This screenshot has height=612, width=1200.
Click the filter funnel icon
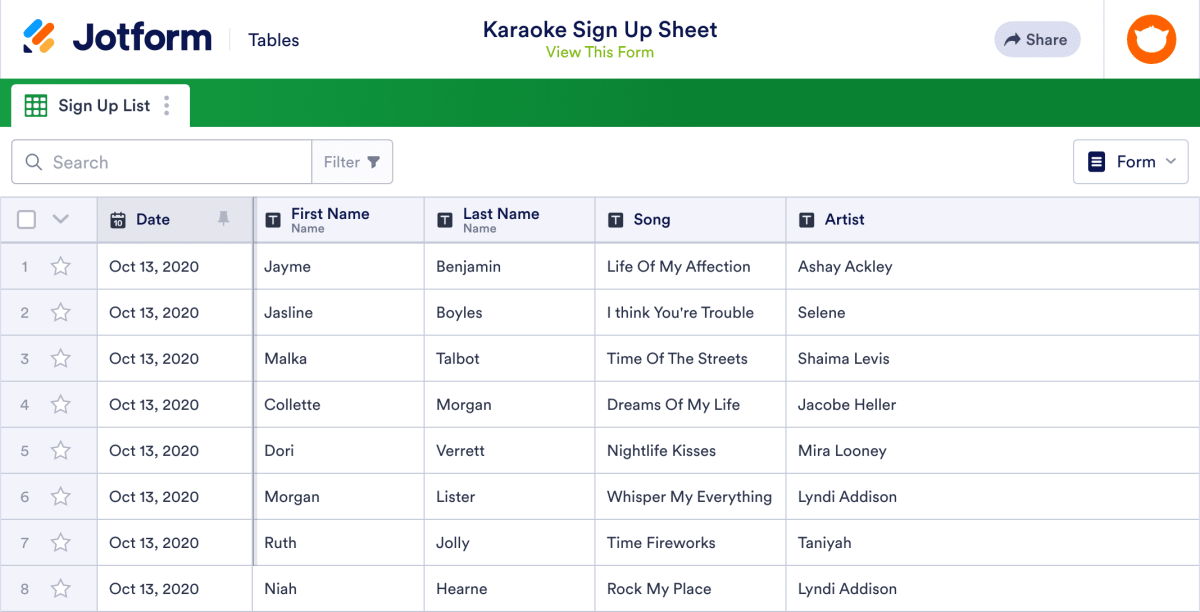coord(375,161)
